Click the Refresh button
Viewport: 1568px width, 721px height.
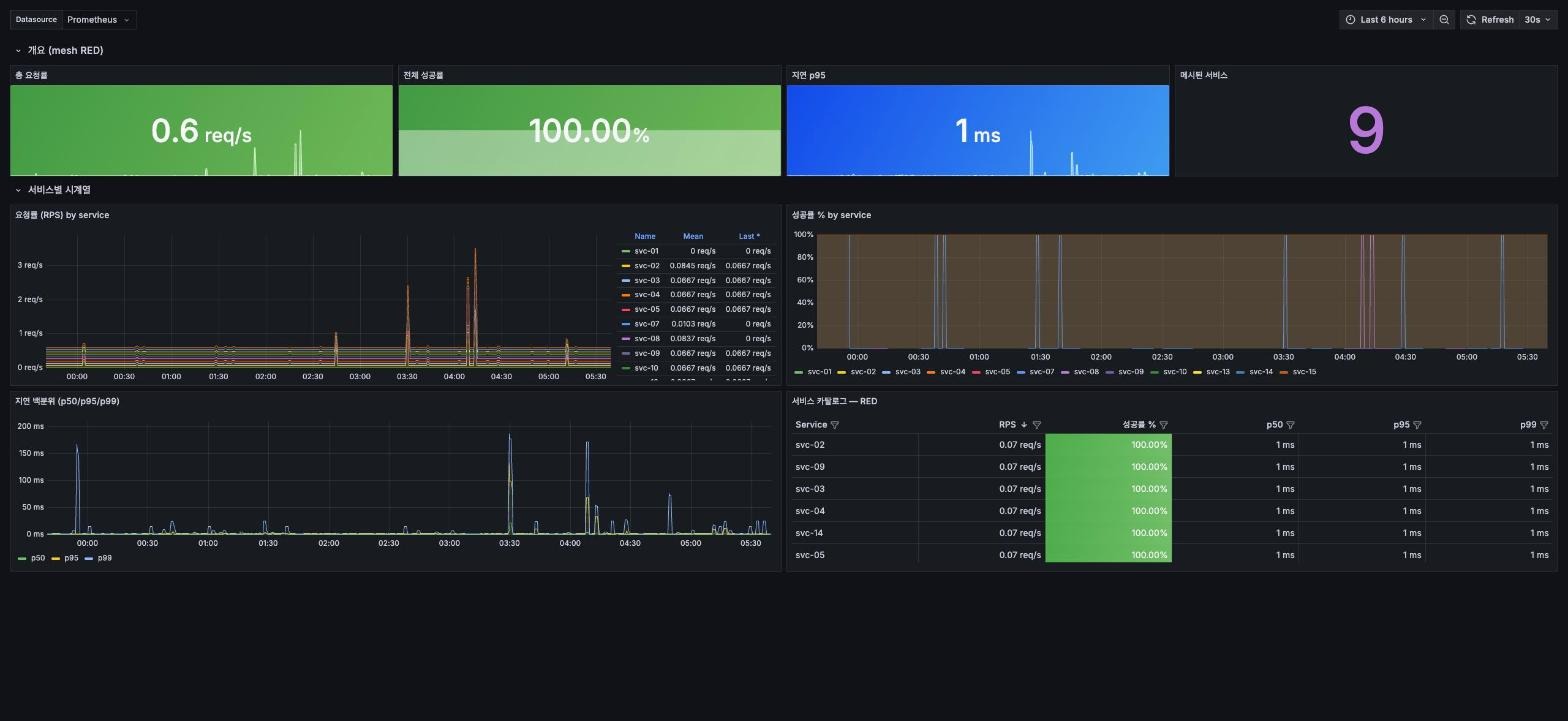[x=1490, y=20]
